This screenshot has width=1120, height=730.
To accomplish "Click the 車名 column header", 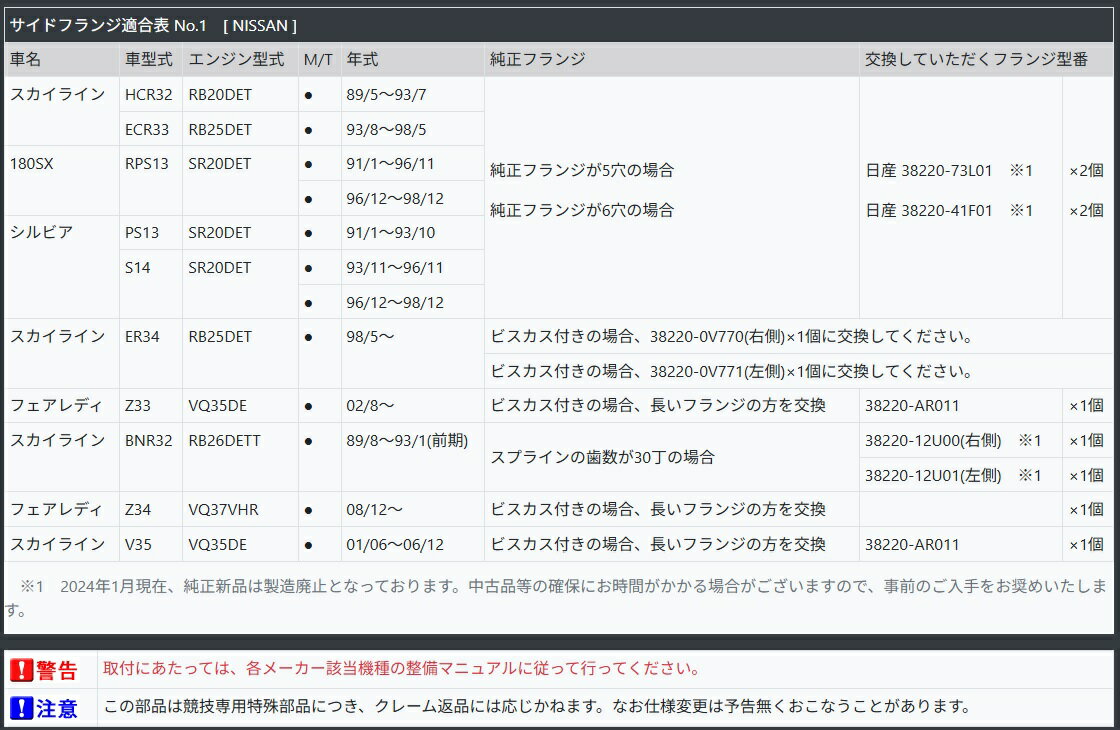I will 26,60.
